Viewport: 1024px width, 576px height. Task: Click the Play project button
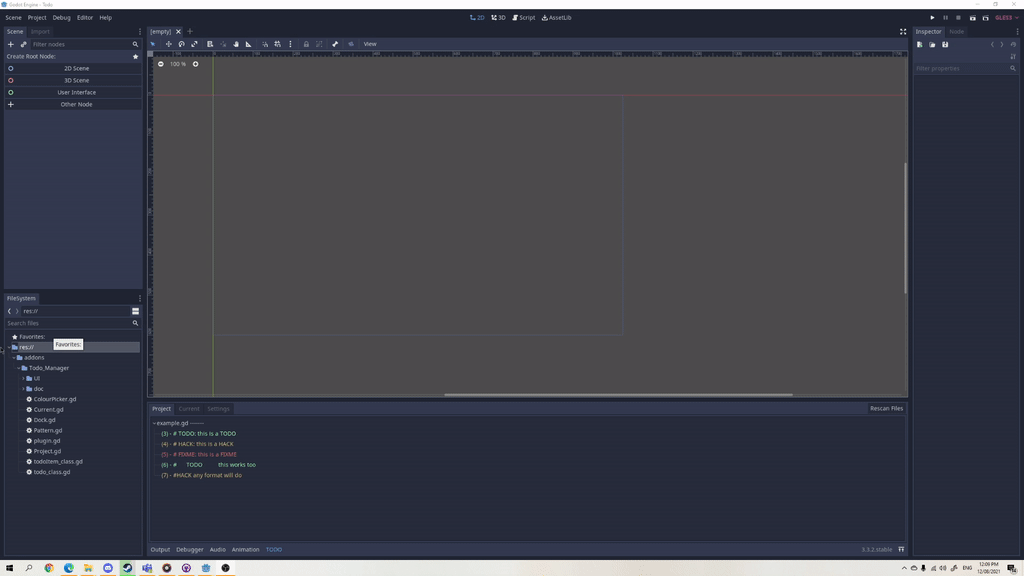pos(932,17)
